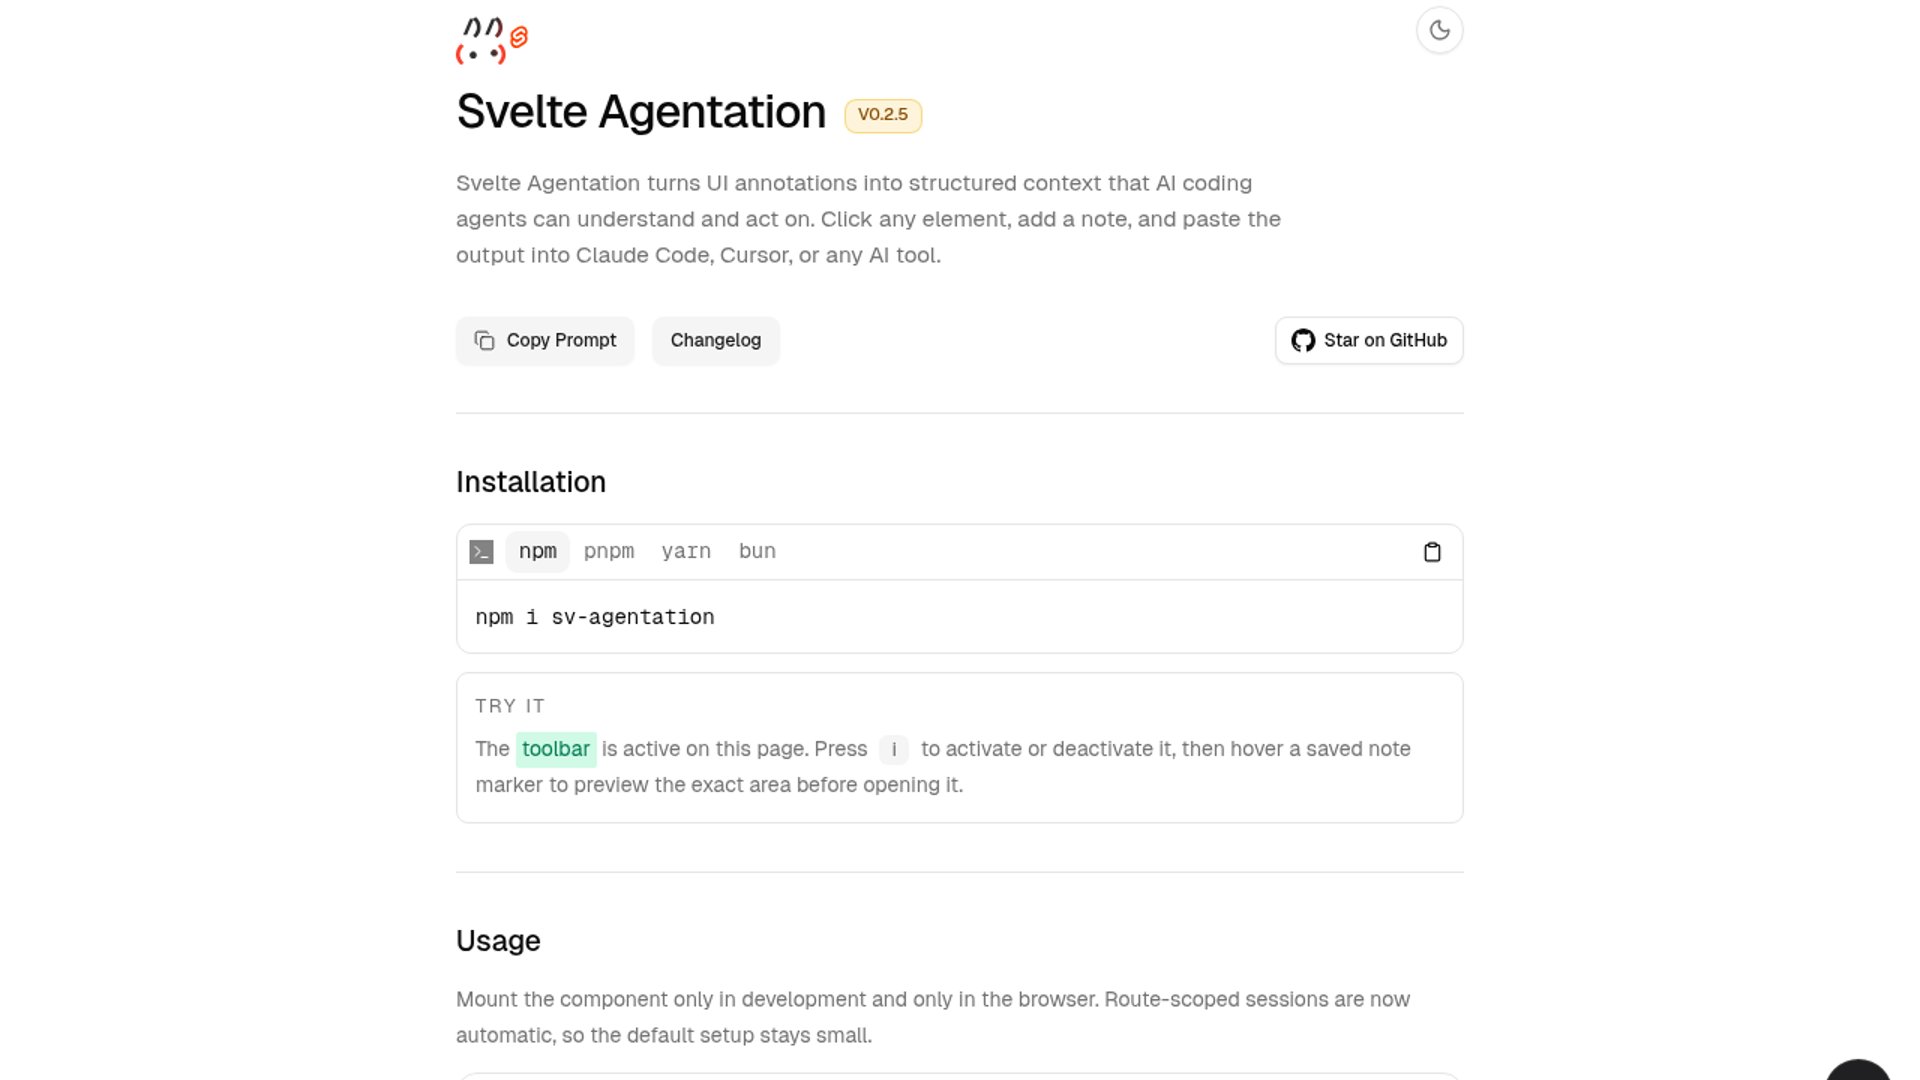Open the Changelog
This screenshot has height=1080, width=1920.
[715, 341]
